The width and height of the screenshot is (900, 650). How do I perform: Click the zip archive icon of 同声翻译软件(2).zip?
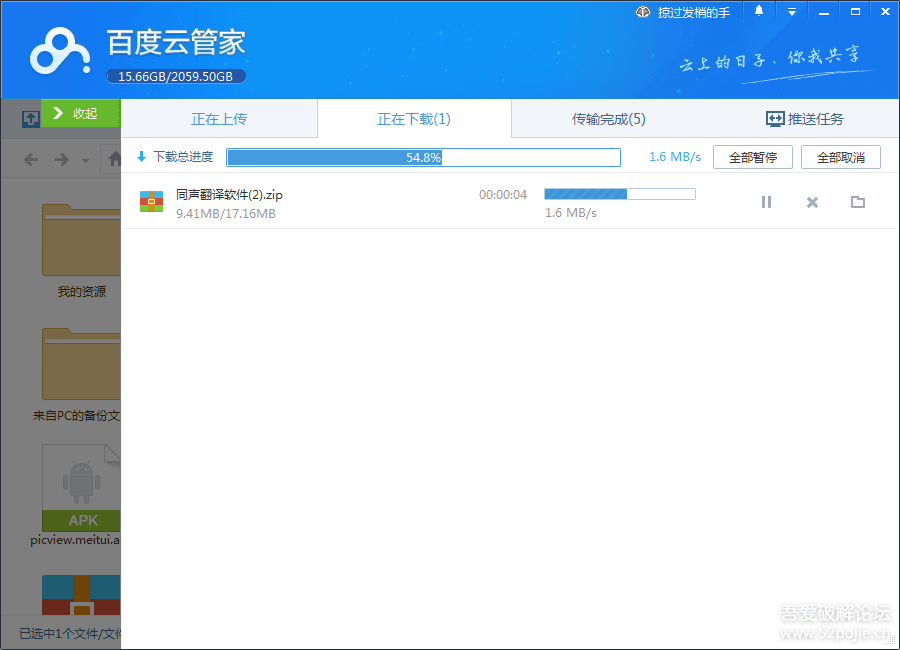[x=152, y=201]
